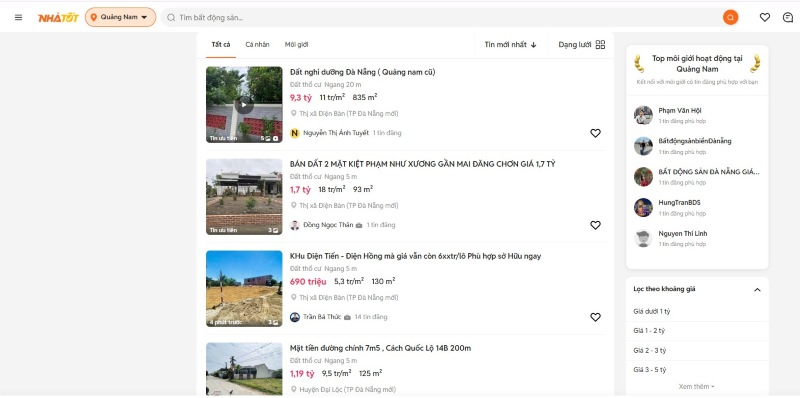The height and width of the screenshot is (398, 800).
Task: Click Đồng Ngọc Thân avatar icon
Action: 294,225
